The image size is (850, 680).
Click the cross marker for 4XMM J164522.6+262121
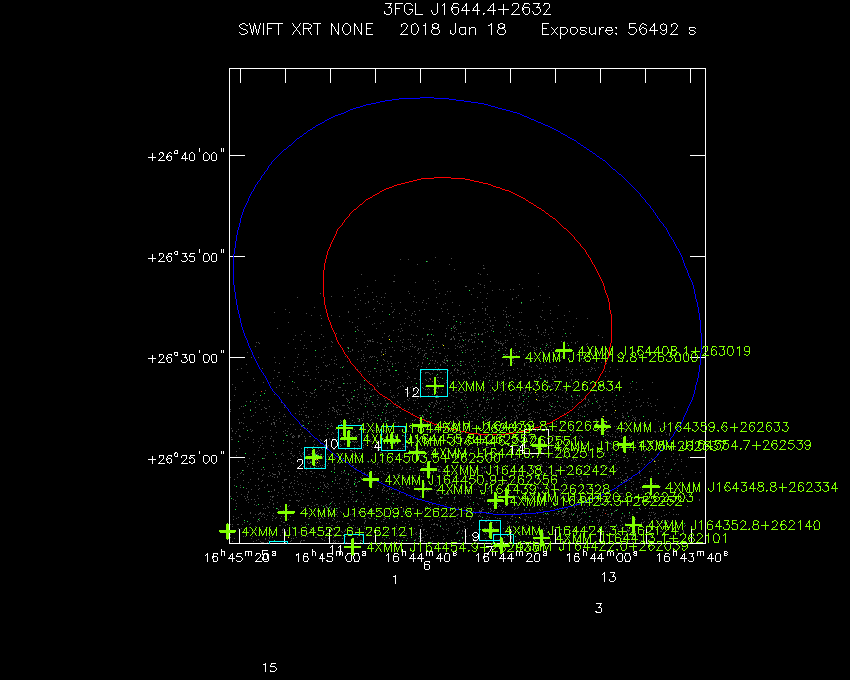(228, 531)
